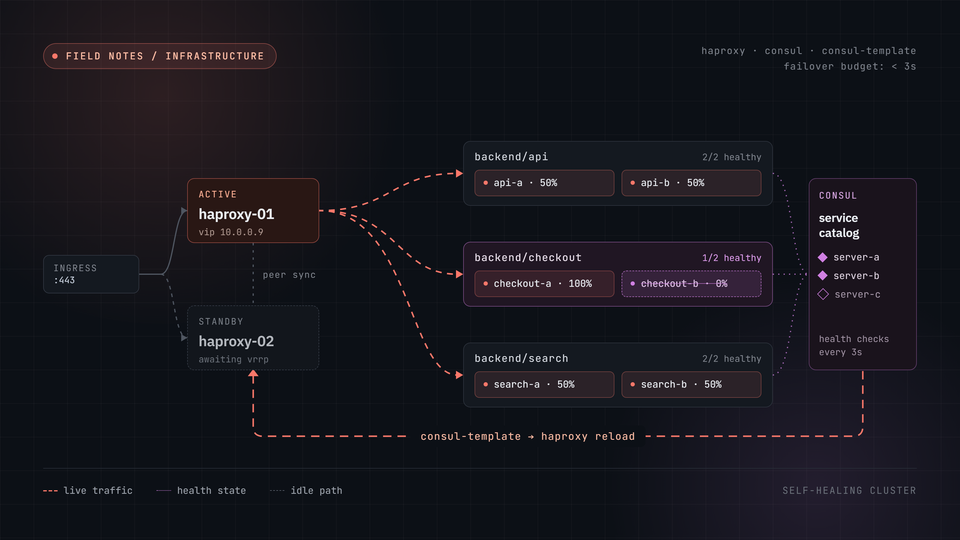Select the ACTIVE haproxy-01 node
Screen dimensions: 960x540
[x=253, y=211]
